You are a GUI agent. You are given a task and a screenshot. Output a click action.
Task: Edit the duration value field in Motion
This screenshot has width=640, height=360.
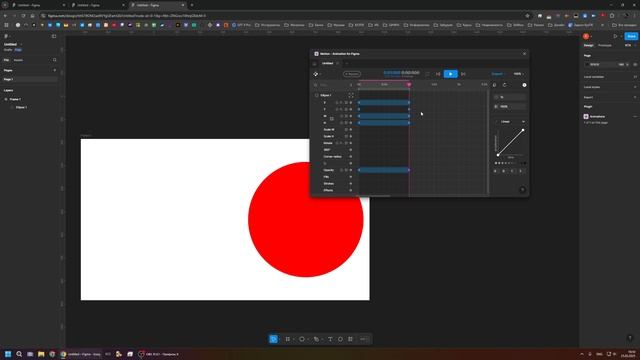510,106
